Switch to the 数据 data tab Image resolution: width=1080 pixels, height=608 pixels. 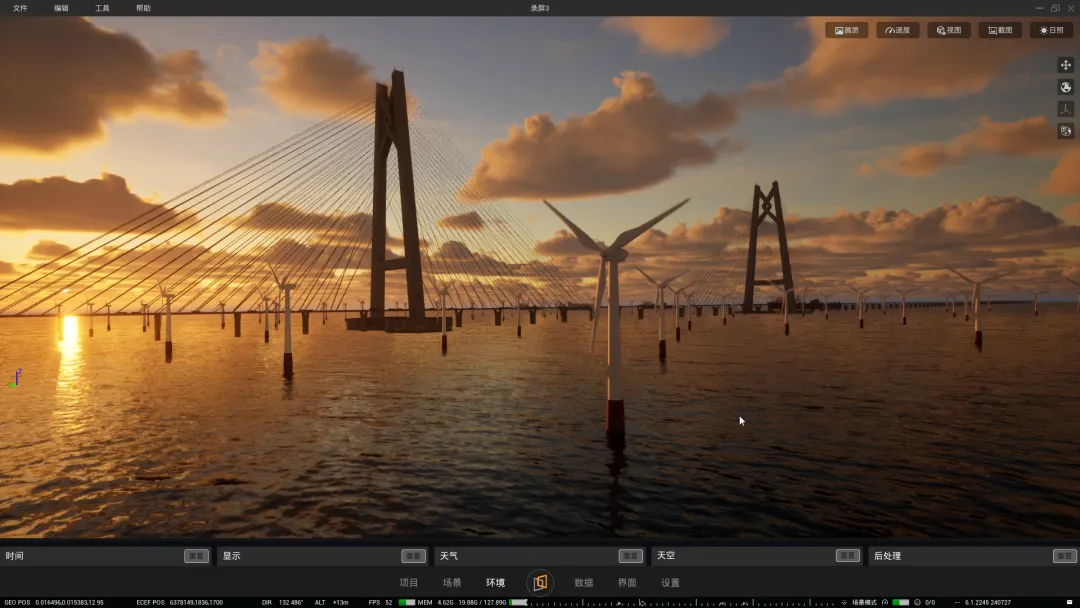(x=583, y=583)
